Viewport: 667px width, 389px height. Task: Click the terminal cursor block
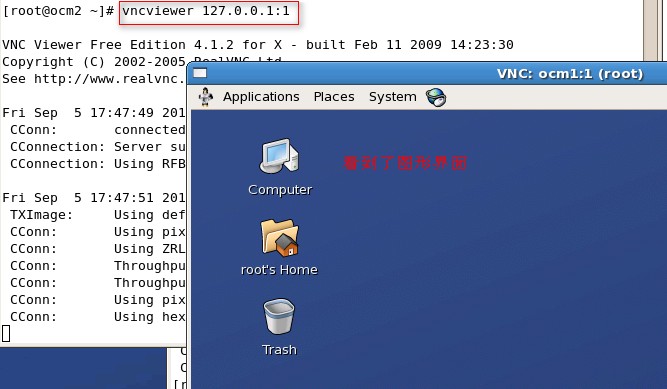tap(6, 334)
